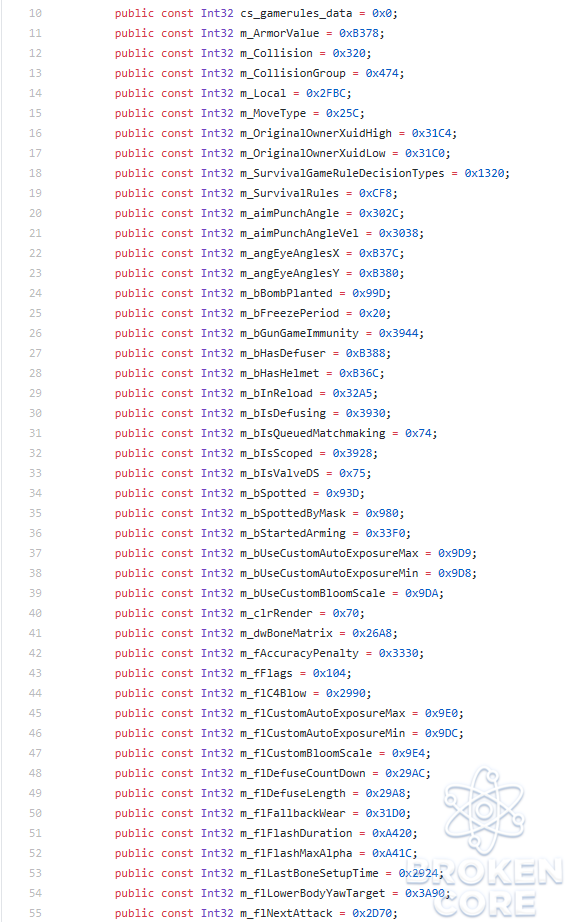Click m_aimPunchAngleVel identifier

pyautogui.click(x=299, y=233)
